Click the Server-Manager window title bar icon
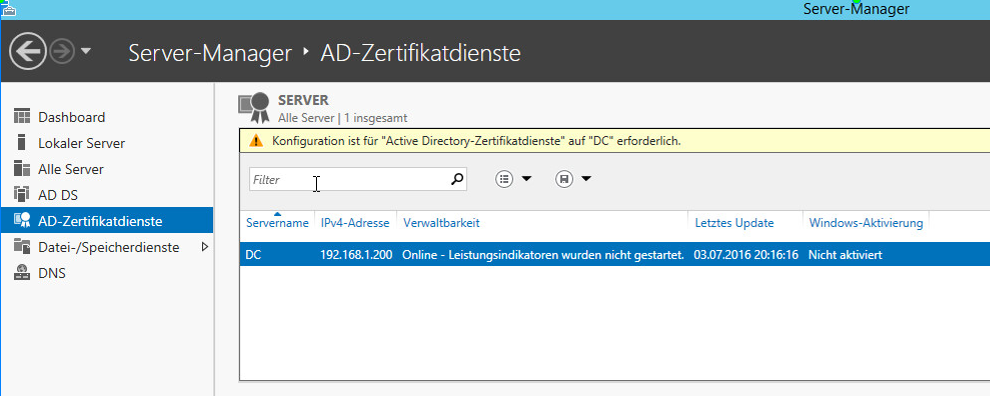The width and height of the screenshot is (990, 396). pos(8,8)
